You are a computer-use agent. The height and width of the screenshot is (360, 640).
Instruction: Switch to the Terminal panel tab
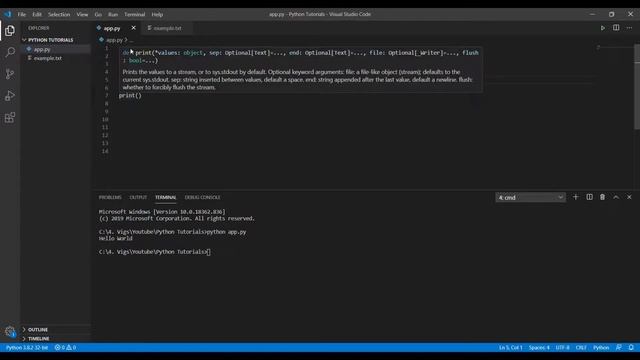click(x=165, y=197)
